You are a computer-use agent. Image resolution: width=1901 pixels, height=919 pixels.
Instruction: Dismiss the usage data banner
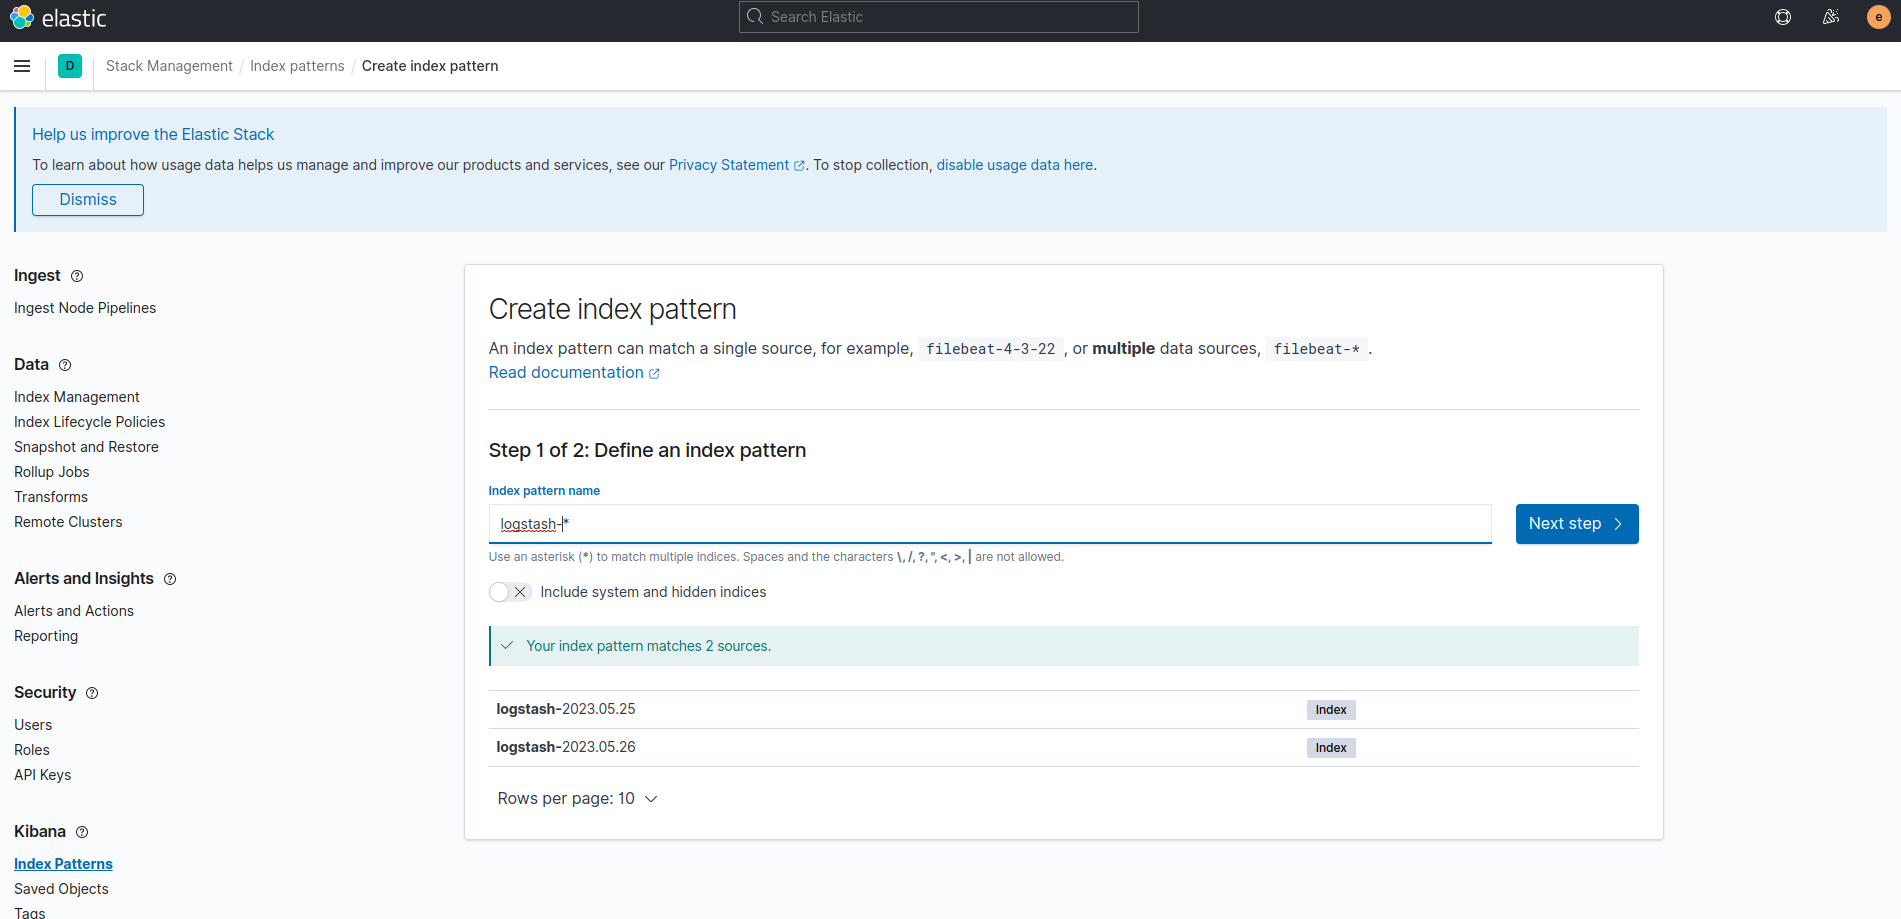coord(88,200)
